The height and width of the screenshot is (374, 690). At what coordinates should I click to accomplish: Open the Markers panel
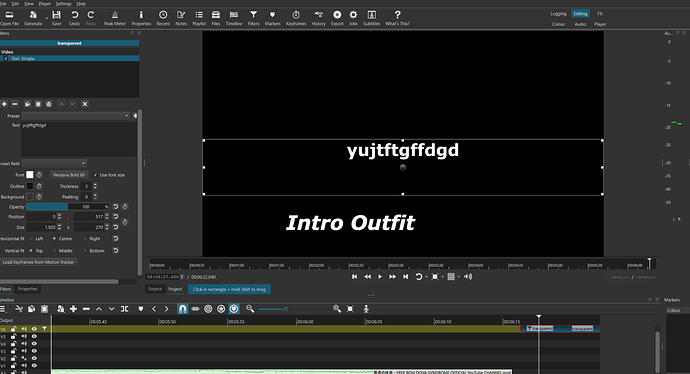(272, 18)
